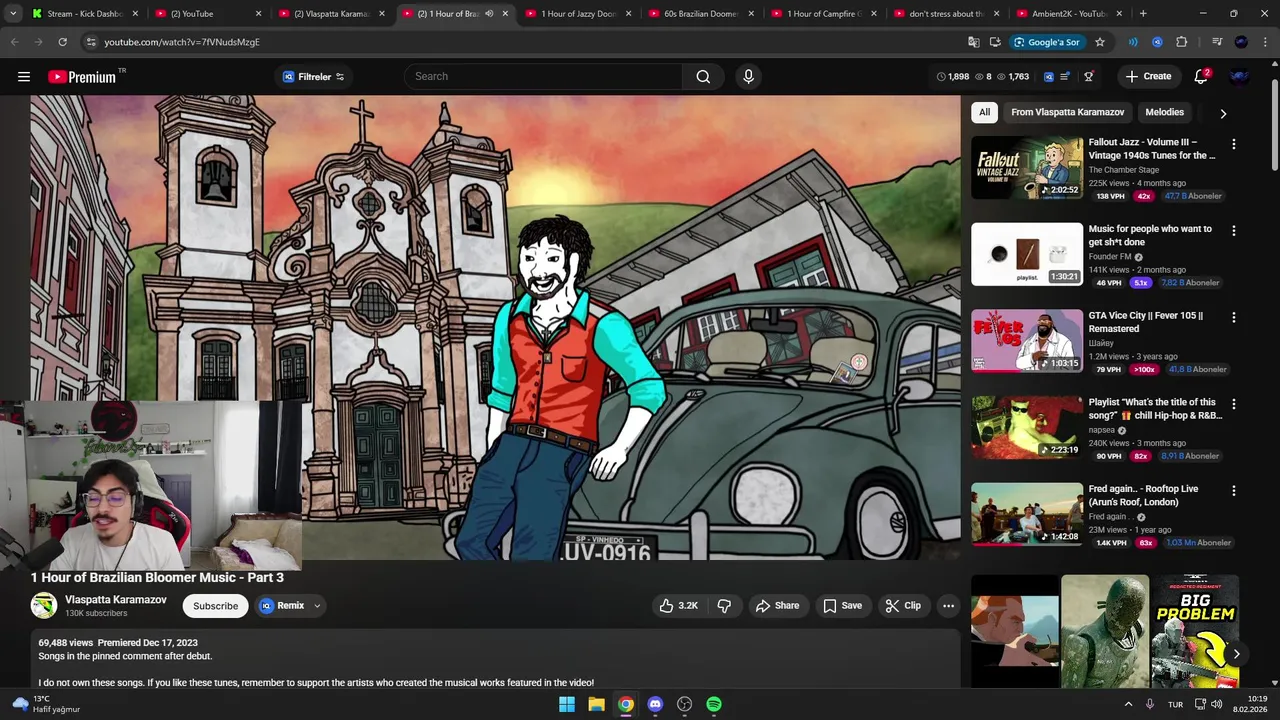Subscribe to Vlaspatta Karamazov
Image resolution: width=1280 pixels, height=720 pixels.
point(215,605)
